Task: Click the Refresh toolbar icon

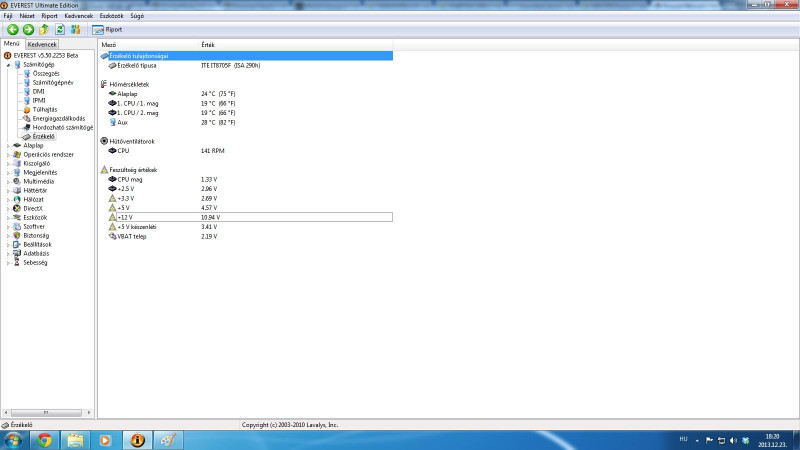Action: (60, 30)
